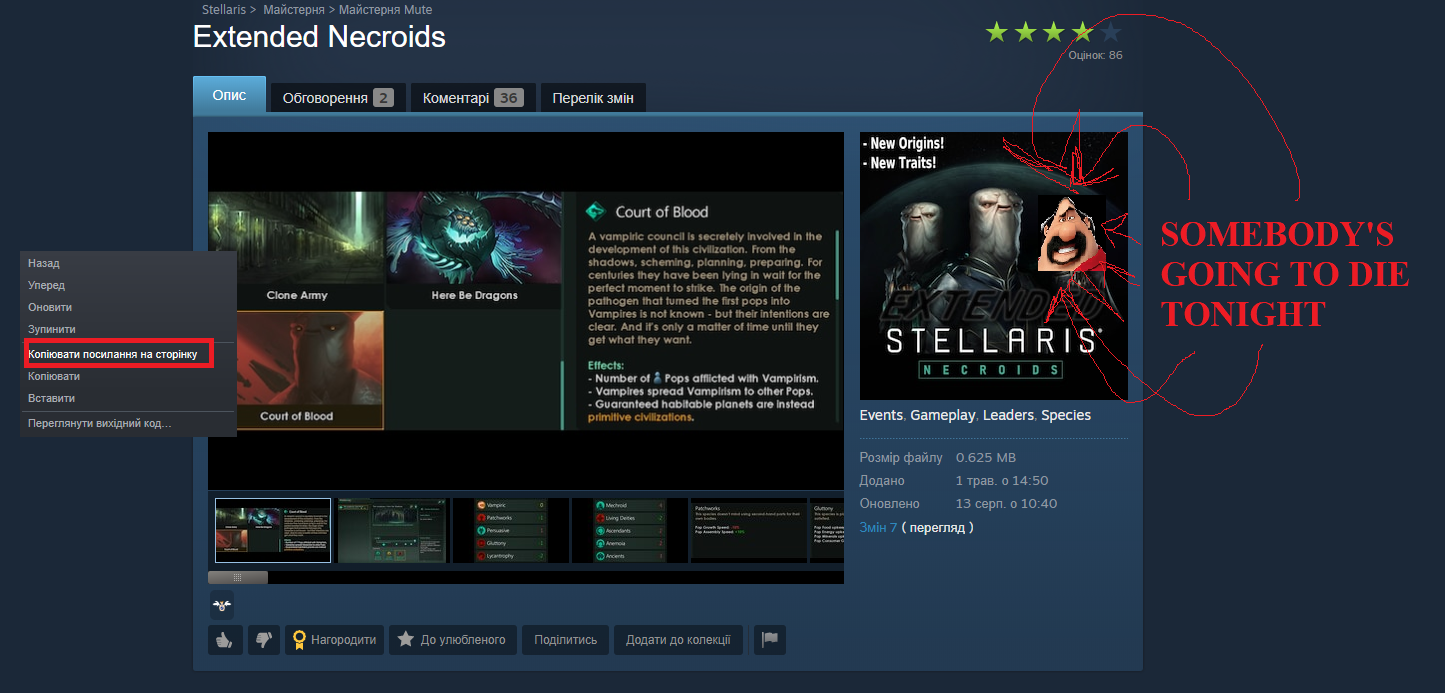The width and height of the screenshot is (1445, 693).
Task: Click the Stellaris Necroids mod cover image
Action: click(993, 266)
